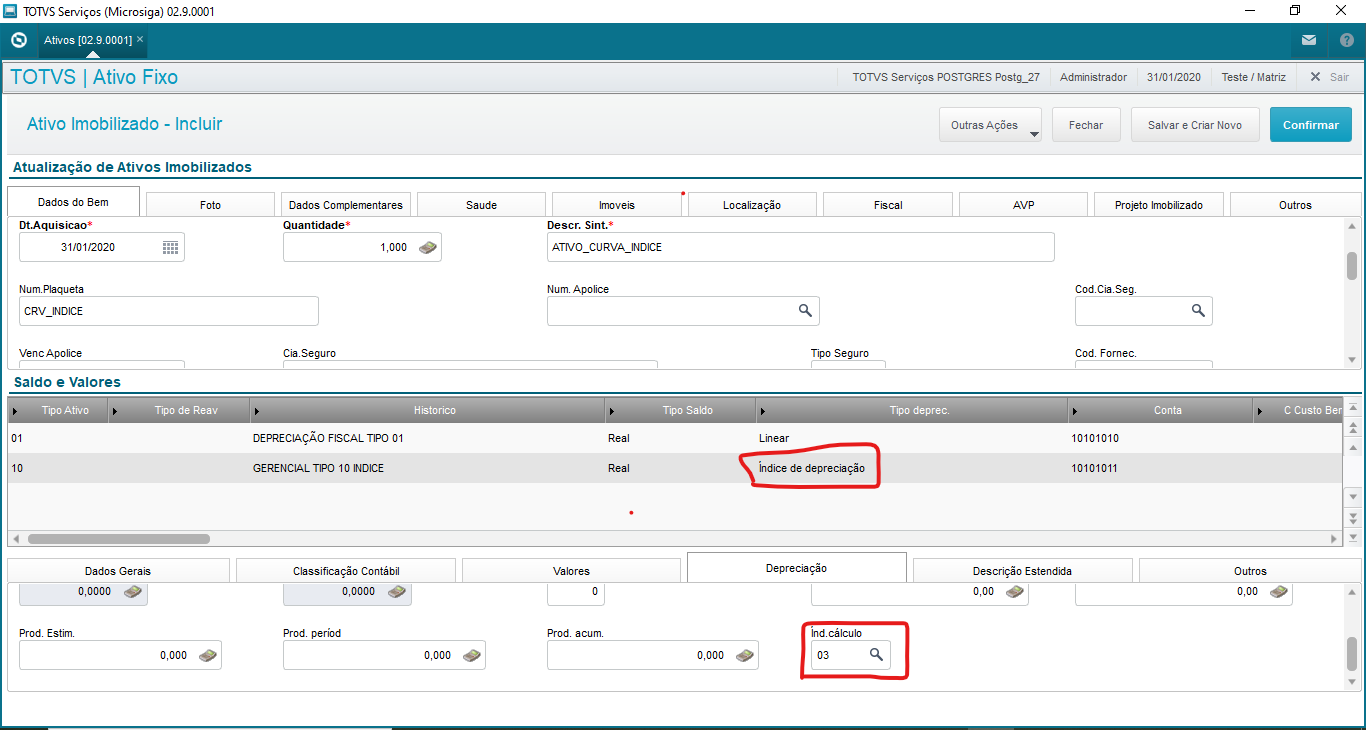Open the help question mark icon

coord(1347,40)
